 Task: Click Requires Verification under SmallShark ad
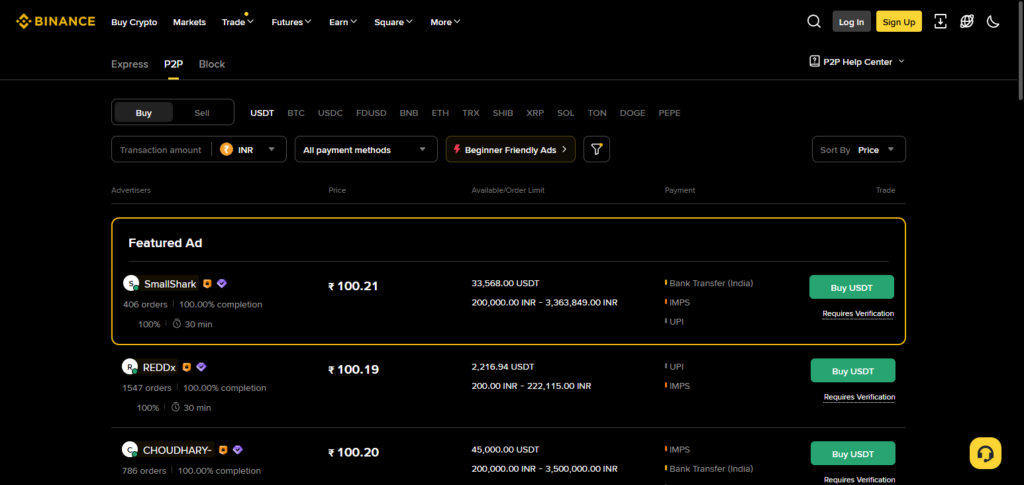click(x=858, y=314)
